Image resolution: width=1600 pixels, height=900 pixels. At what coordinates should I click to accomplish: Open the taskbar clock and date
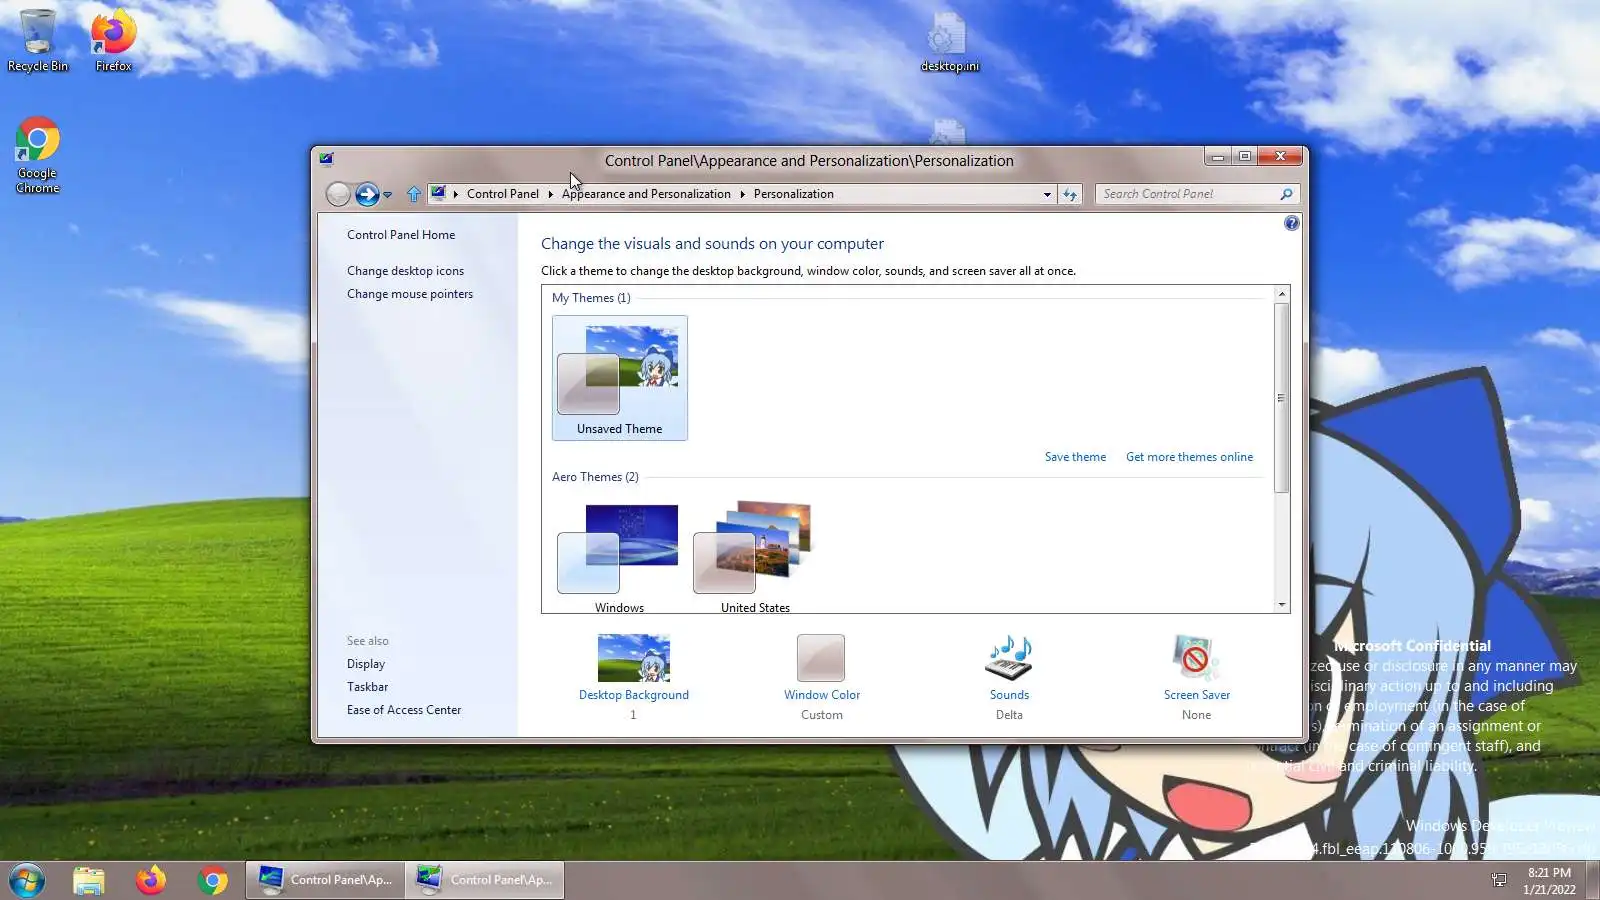click(1549, 881)
